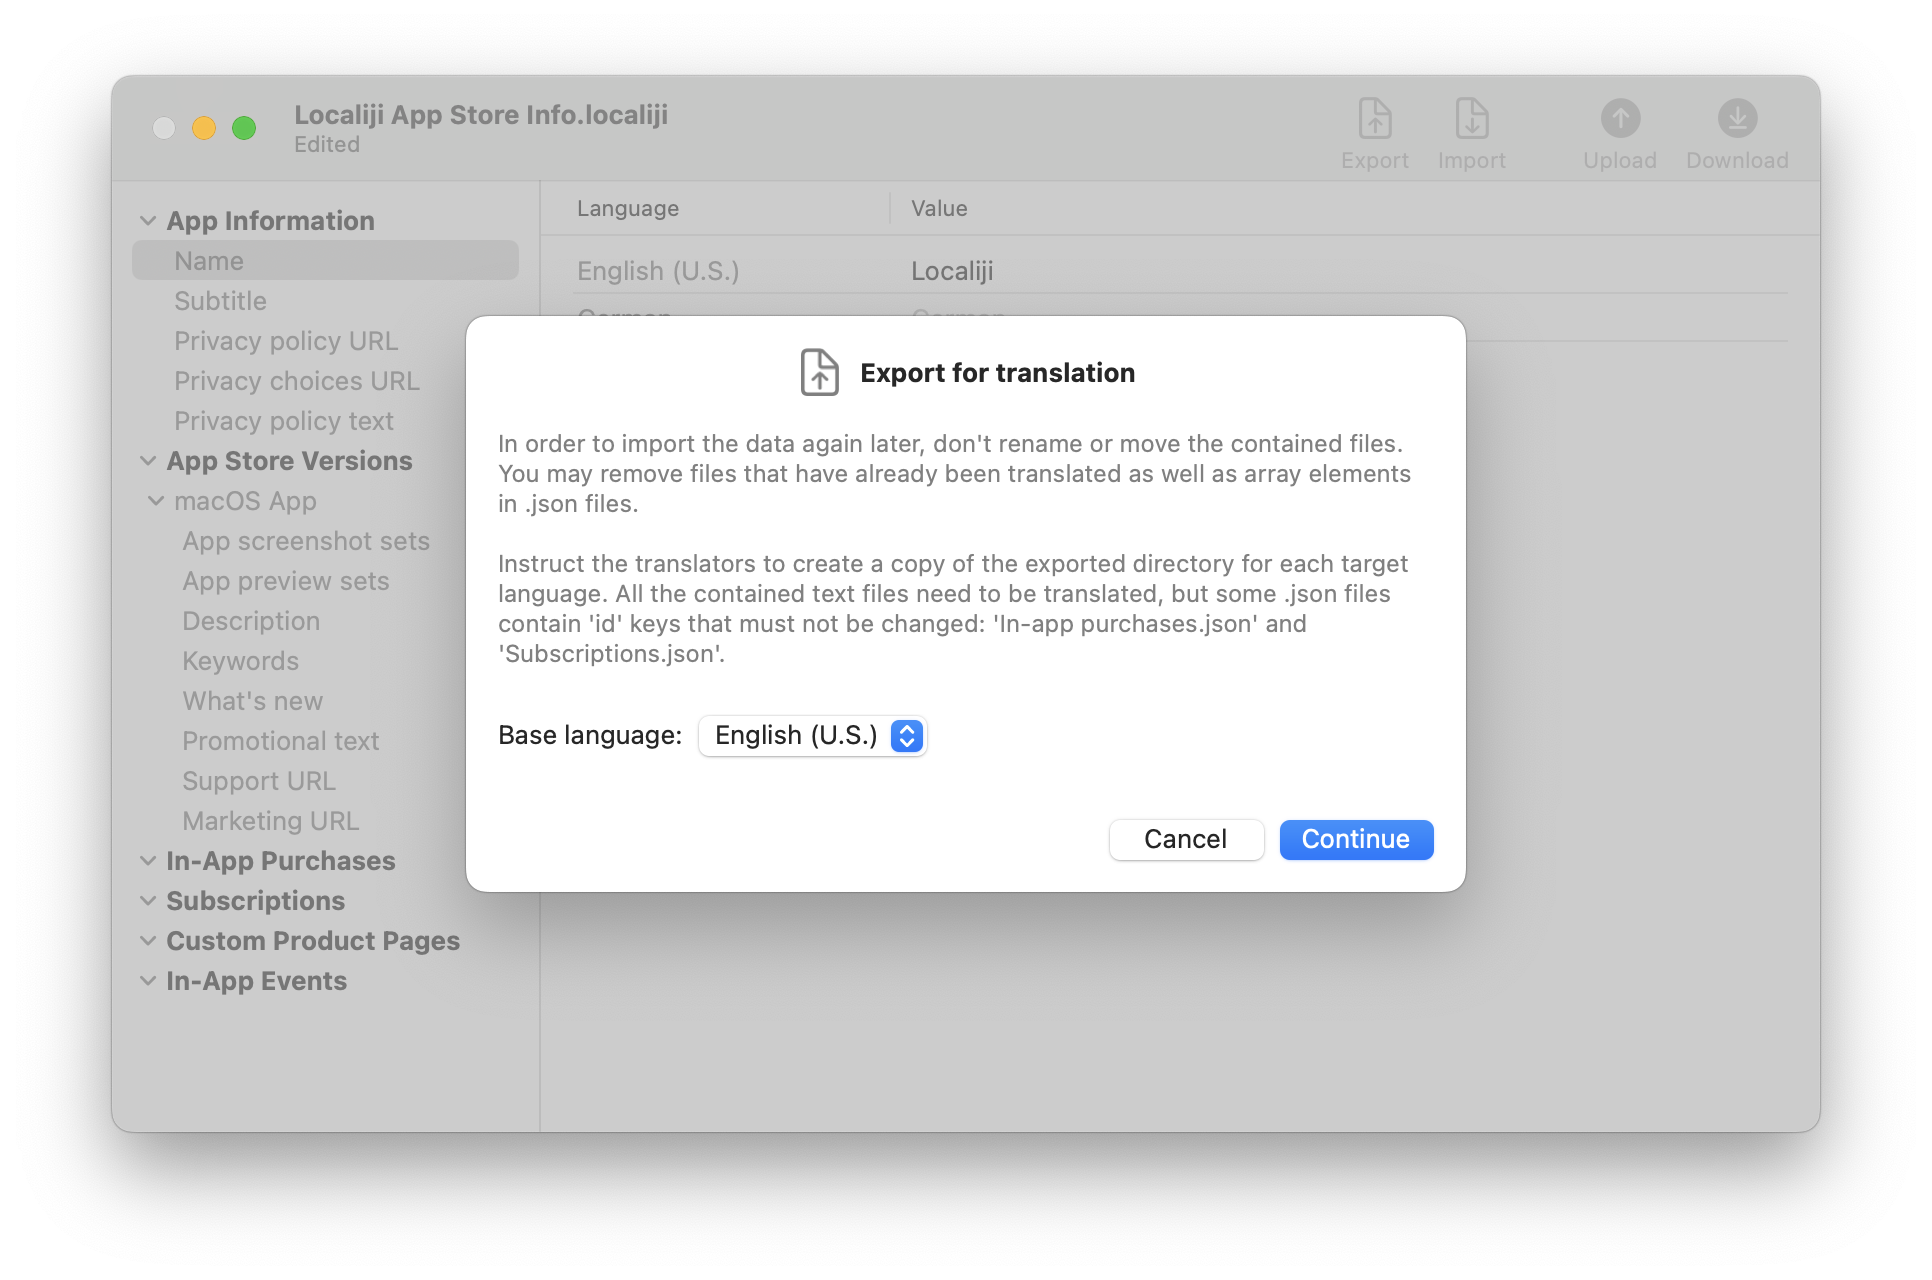Select the What's new sidebar item
The image size is (1932, 1280).
(253, 701)
